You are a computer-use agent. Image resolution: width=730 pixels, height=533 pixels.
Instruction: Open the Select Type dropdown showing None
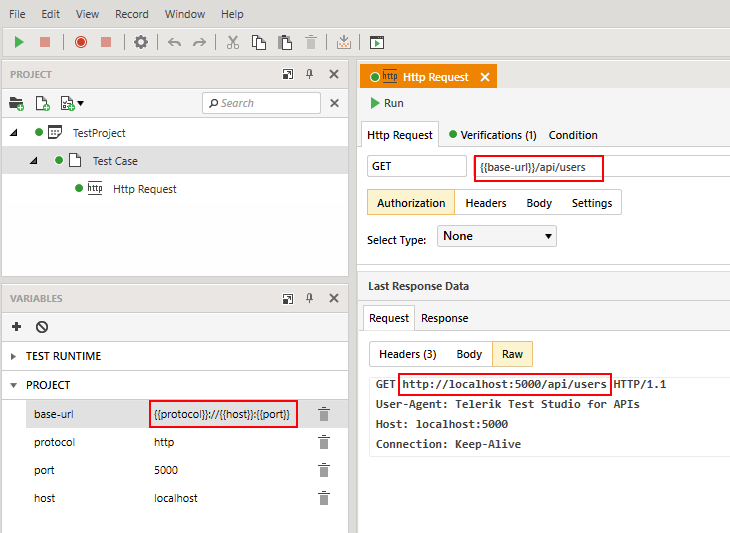tap(497, 236)
